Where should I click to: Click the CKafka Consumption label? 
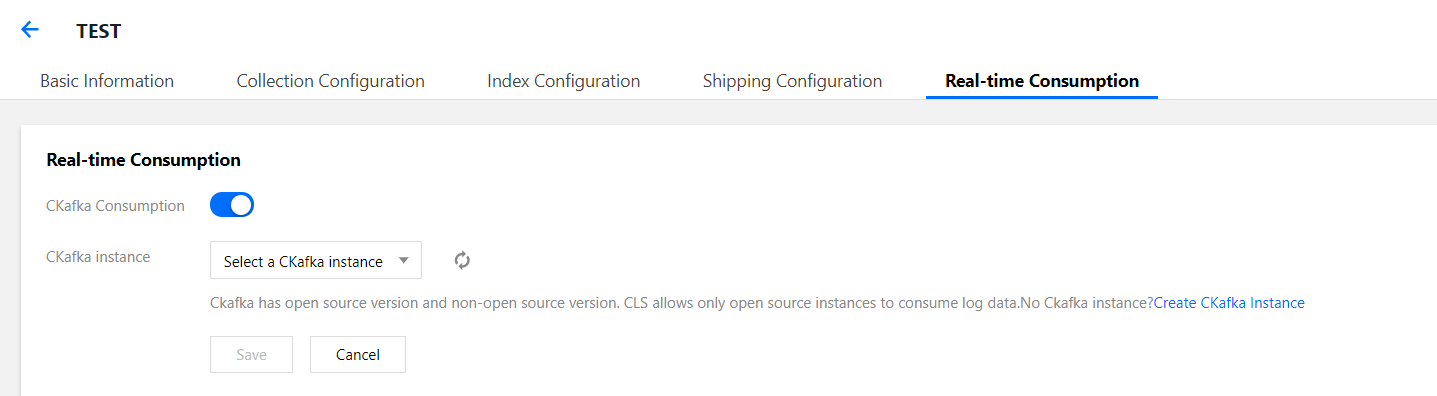pyautogui.click(x=116, y=206)
